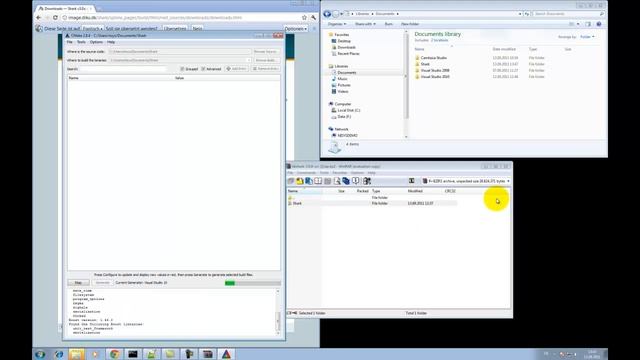This screenshot has height=360, width=640.
Task: Click the CMake output log scrollbar
Action: tap(278, 312)
